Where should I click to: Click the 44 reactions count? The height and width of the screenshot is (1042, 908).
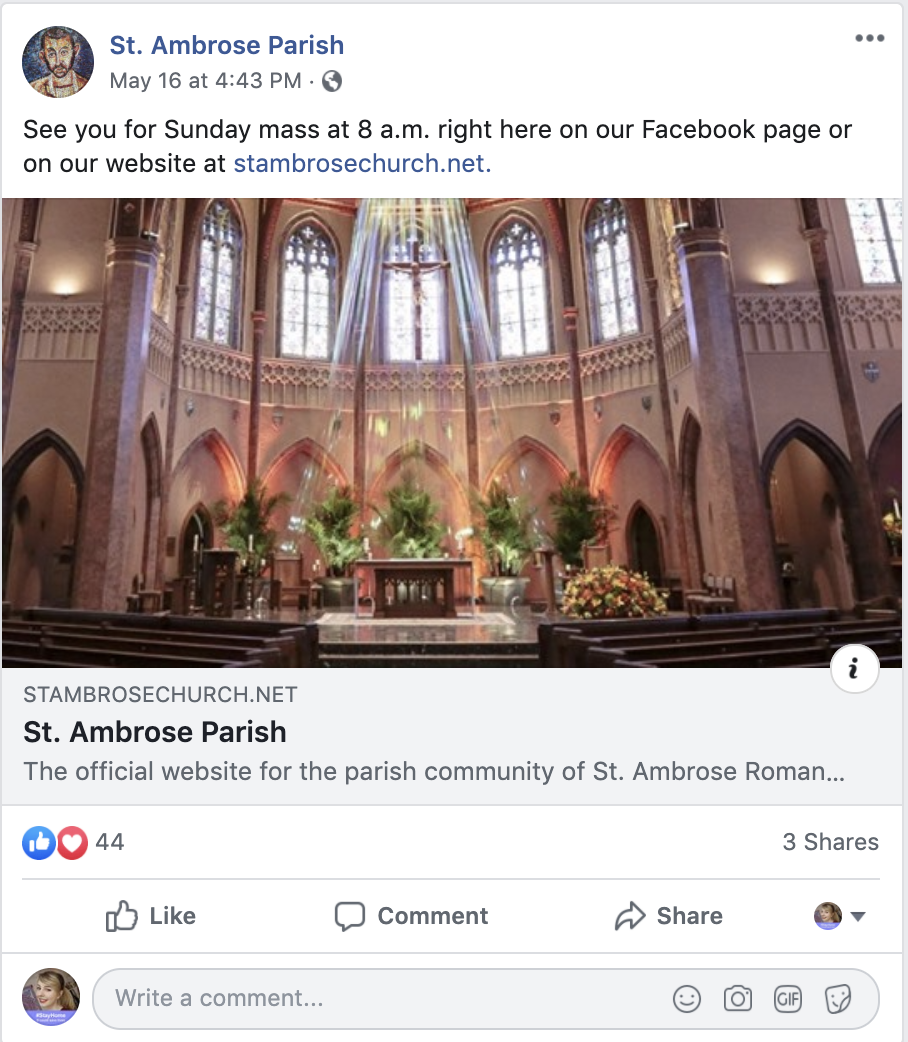[x=109, y=842]
